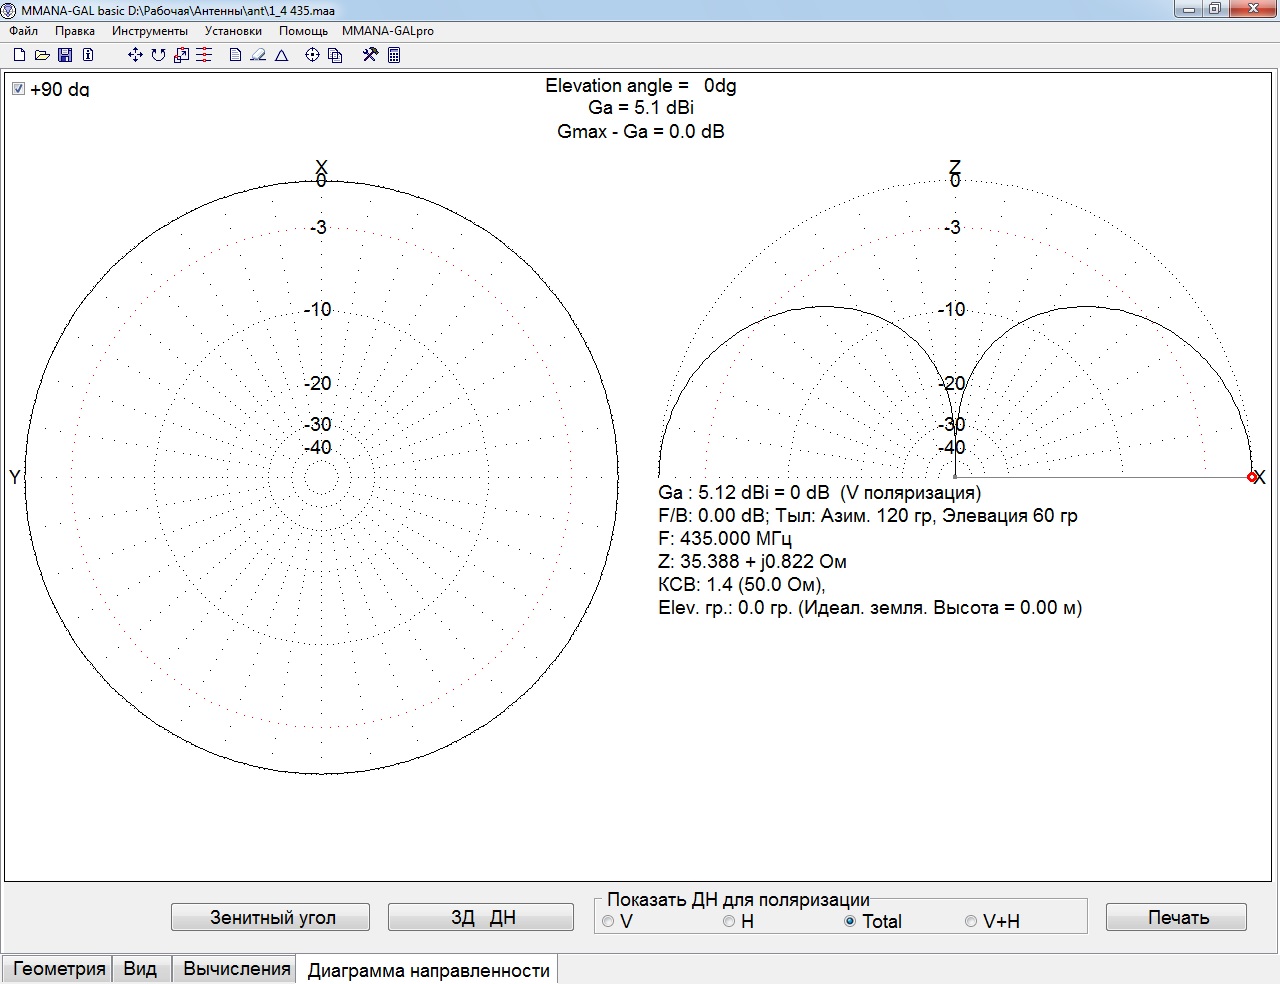Open the hammer and wrench tools icon
Image resolution: width=1280 pixels, height=984 pixels.
click(370, 55)
